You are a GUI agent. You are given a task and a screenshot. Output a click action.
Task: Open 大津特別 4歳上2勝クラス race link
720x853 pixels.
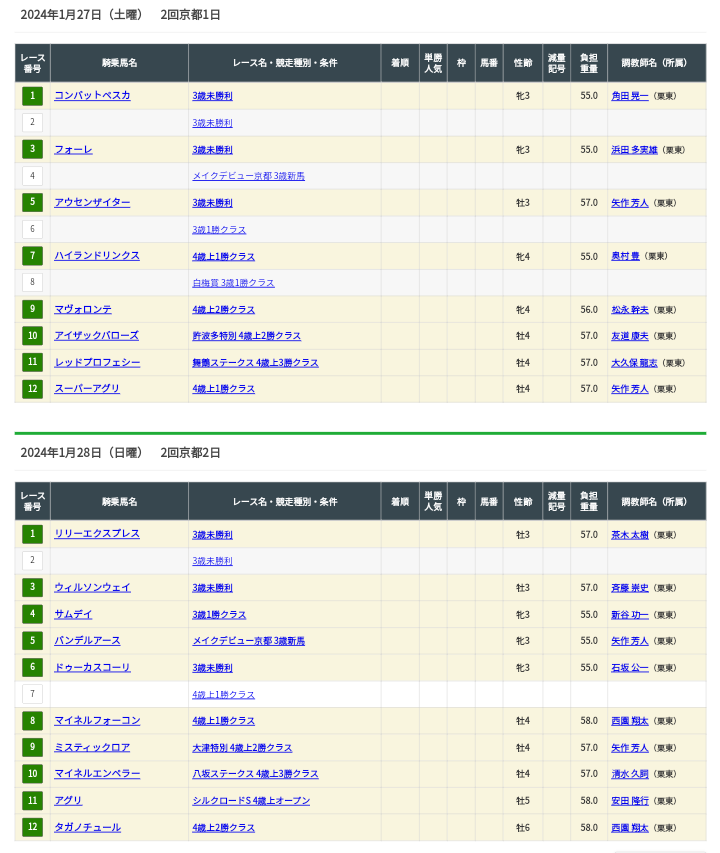click(x=242, y=748)
